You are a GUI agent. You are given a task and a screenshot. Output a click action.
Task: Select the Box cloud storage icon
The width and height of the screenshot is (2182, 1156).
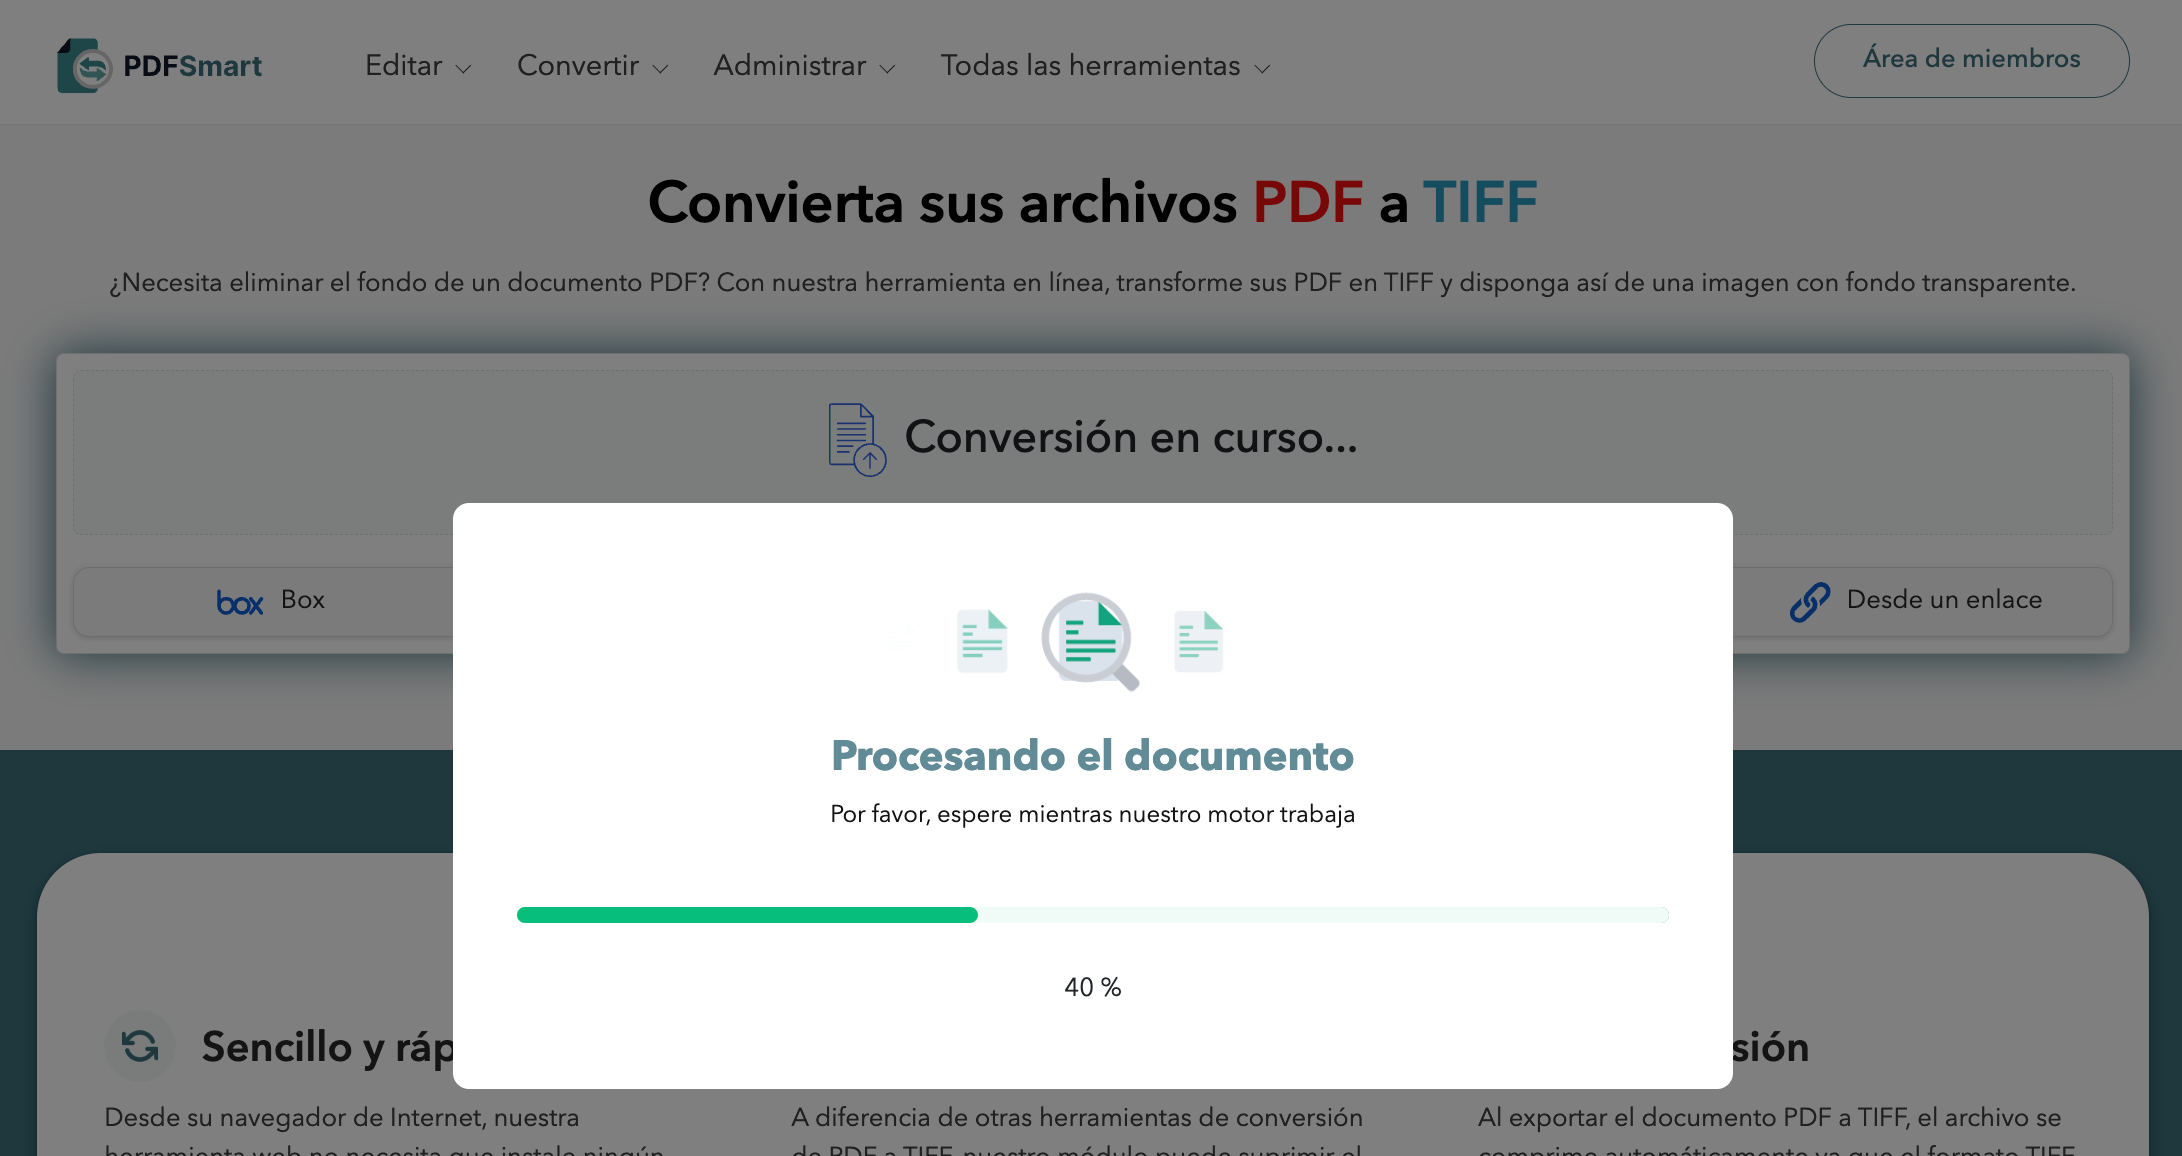coord(240,600)
